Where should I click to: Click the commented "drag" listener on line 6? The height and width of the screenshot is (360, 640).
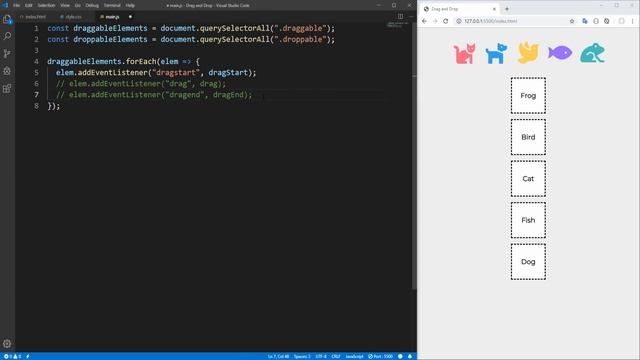coord(141,84)
